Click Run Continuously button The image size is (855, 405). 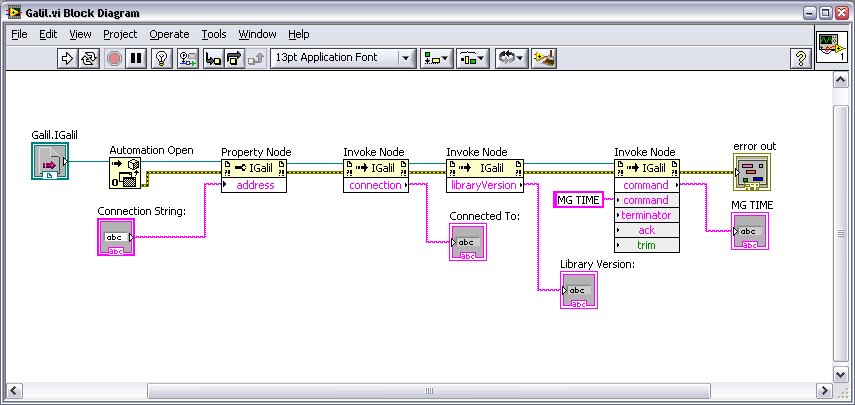pos(89,58)
